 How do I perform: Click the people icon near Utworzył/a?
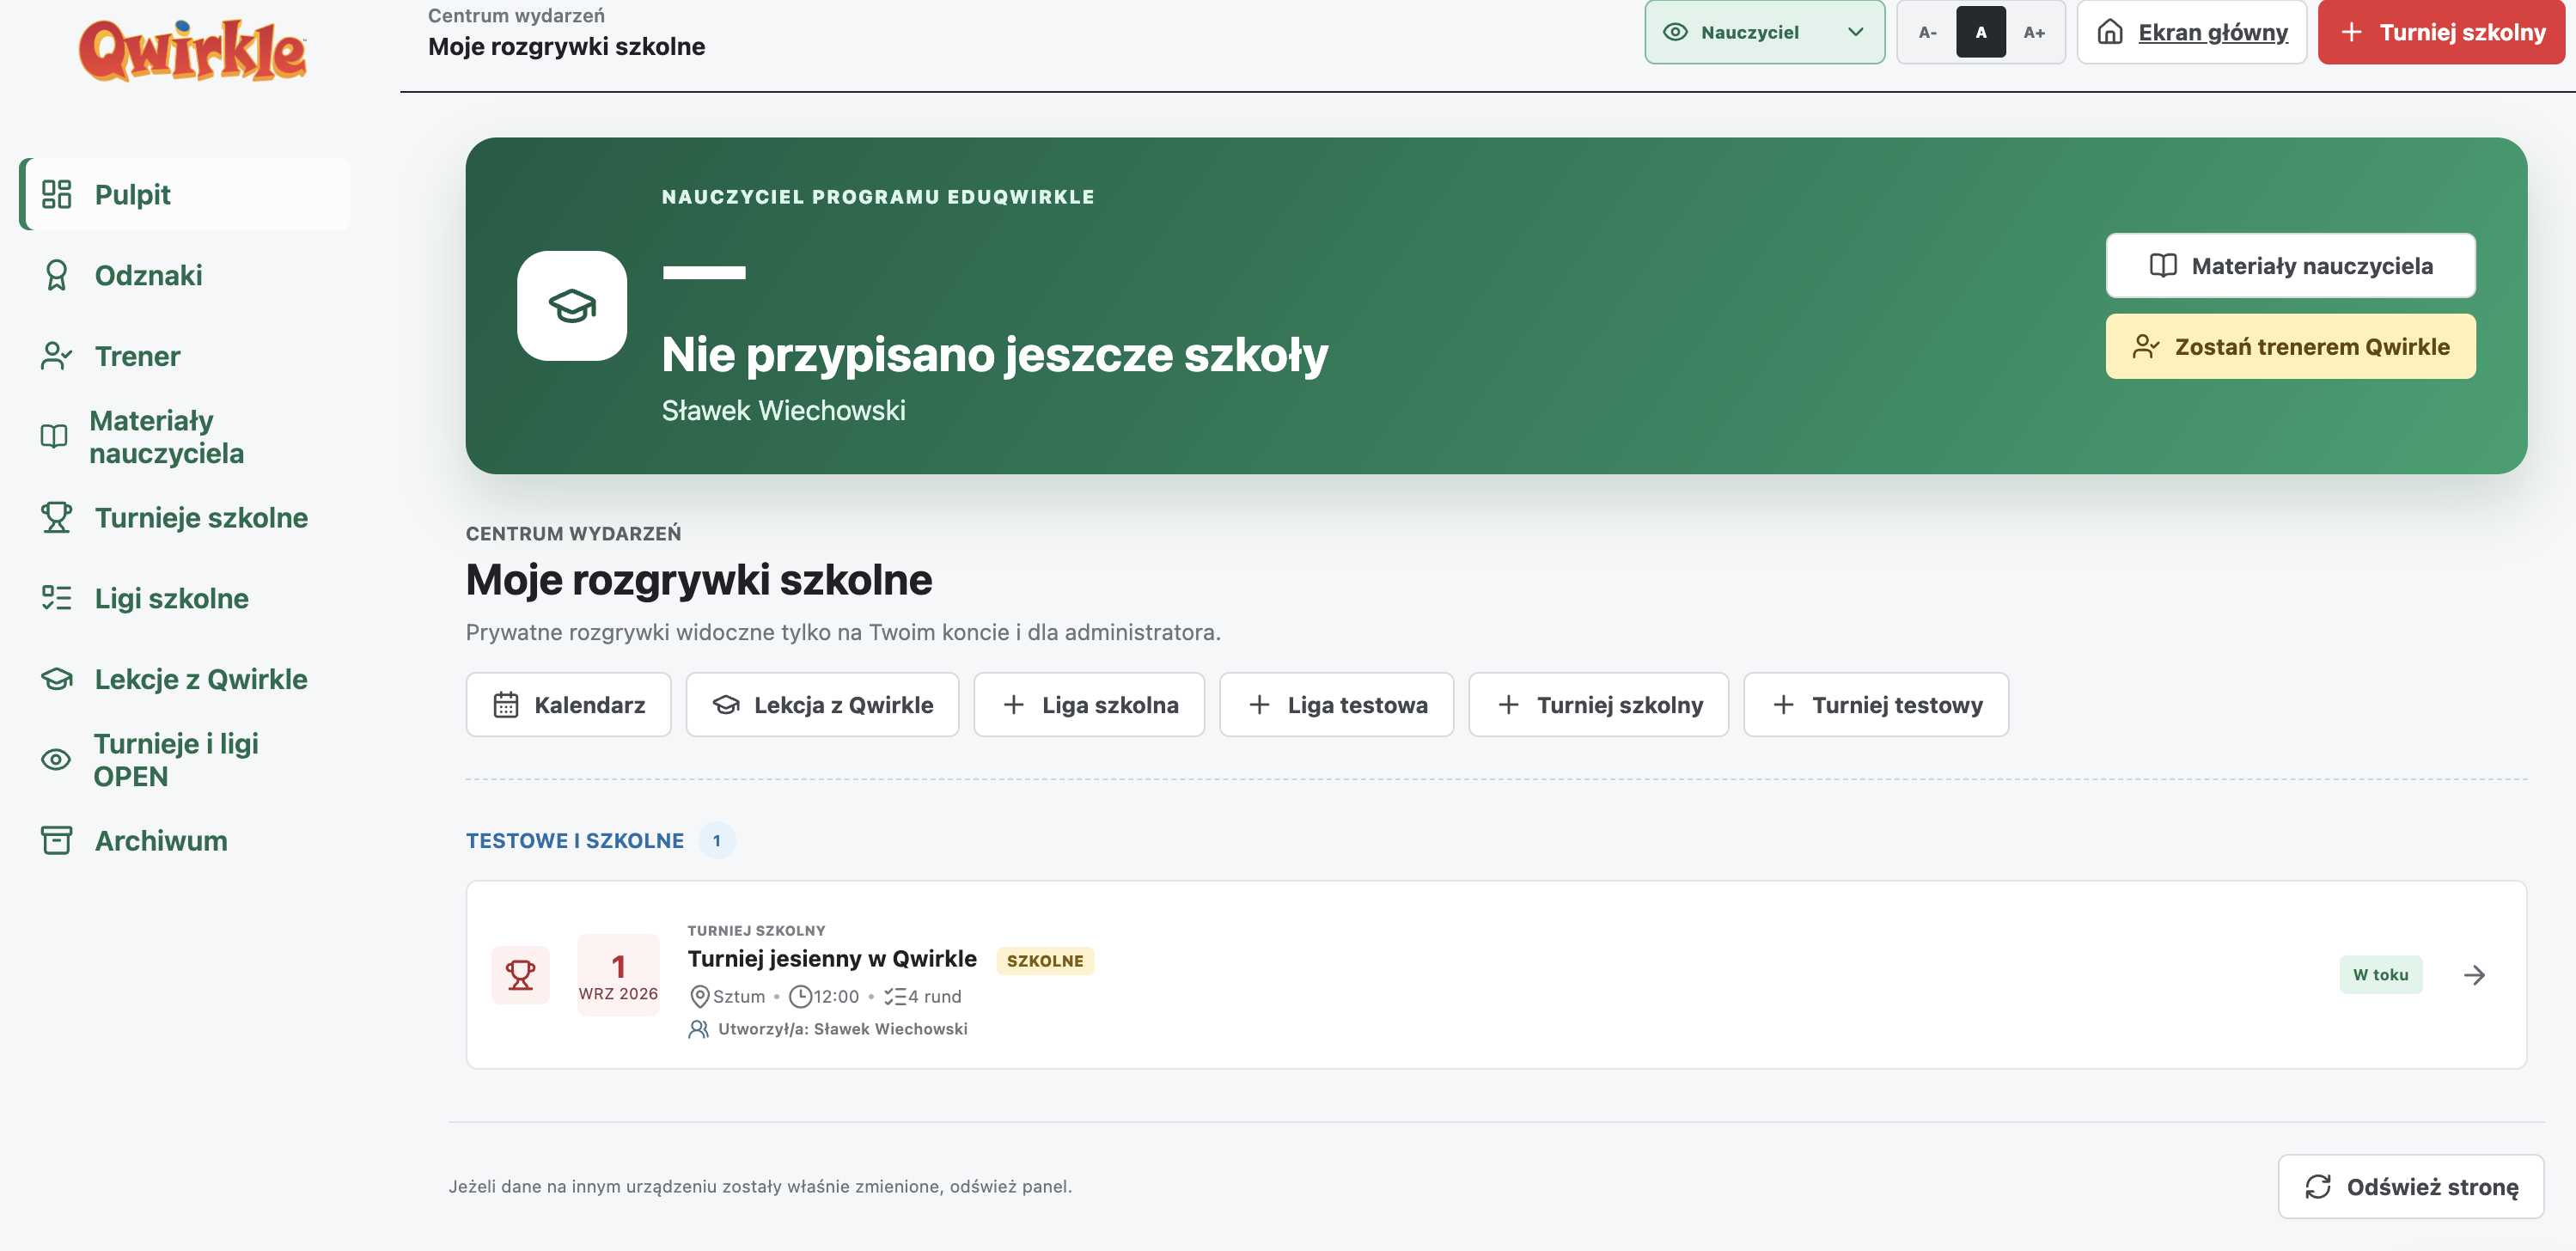(x=699, y=1029)
